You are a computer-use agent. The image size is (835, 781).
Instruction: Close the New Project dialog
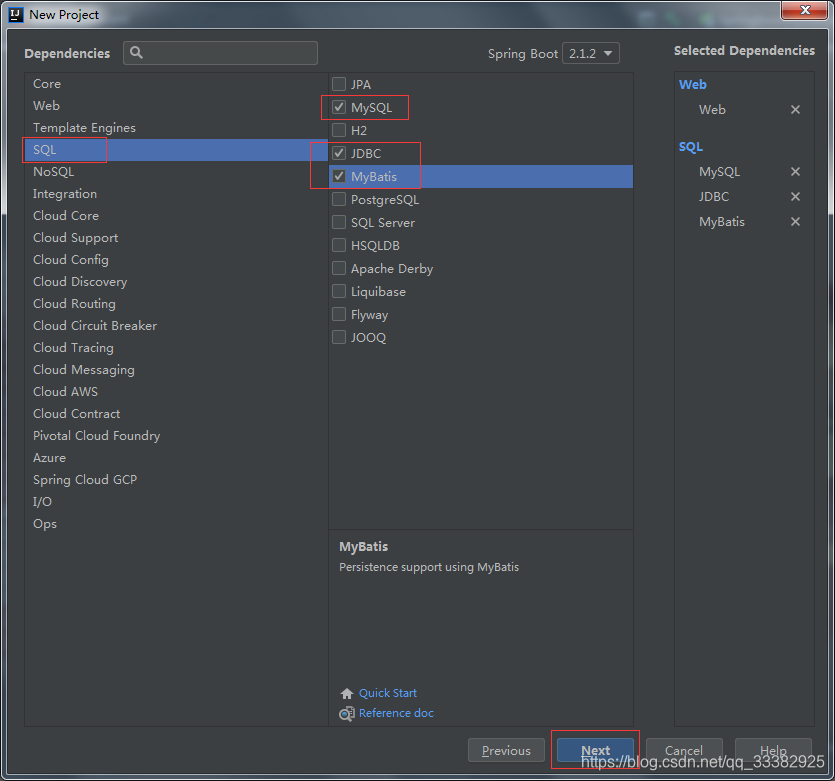pyautogui.click(x=805, y=10)
